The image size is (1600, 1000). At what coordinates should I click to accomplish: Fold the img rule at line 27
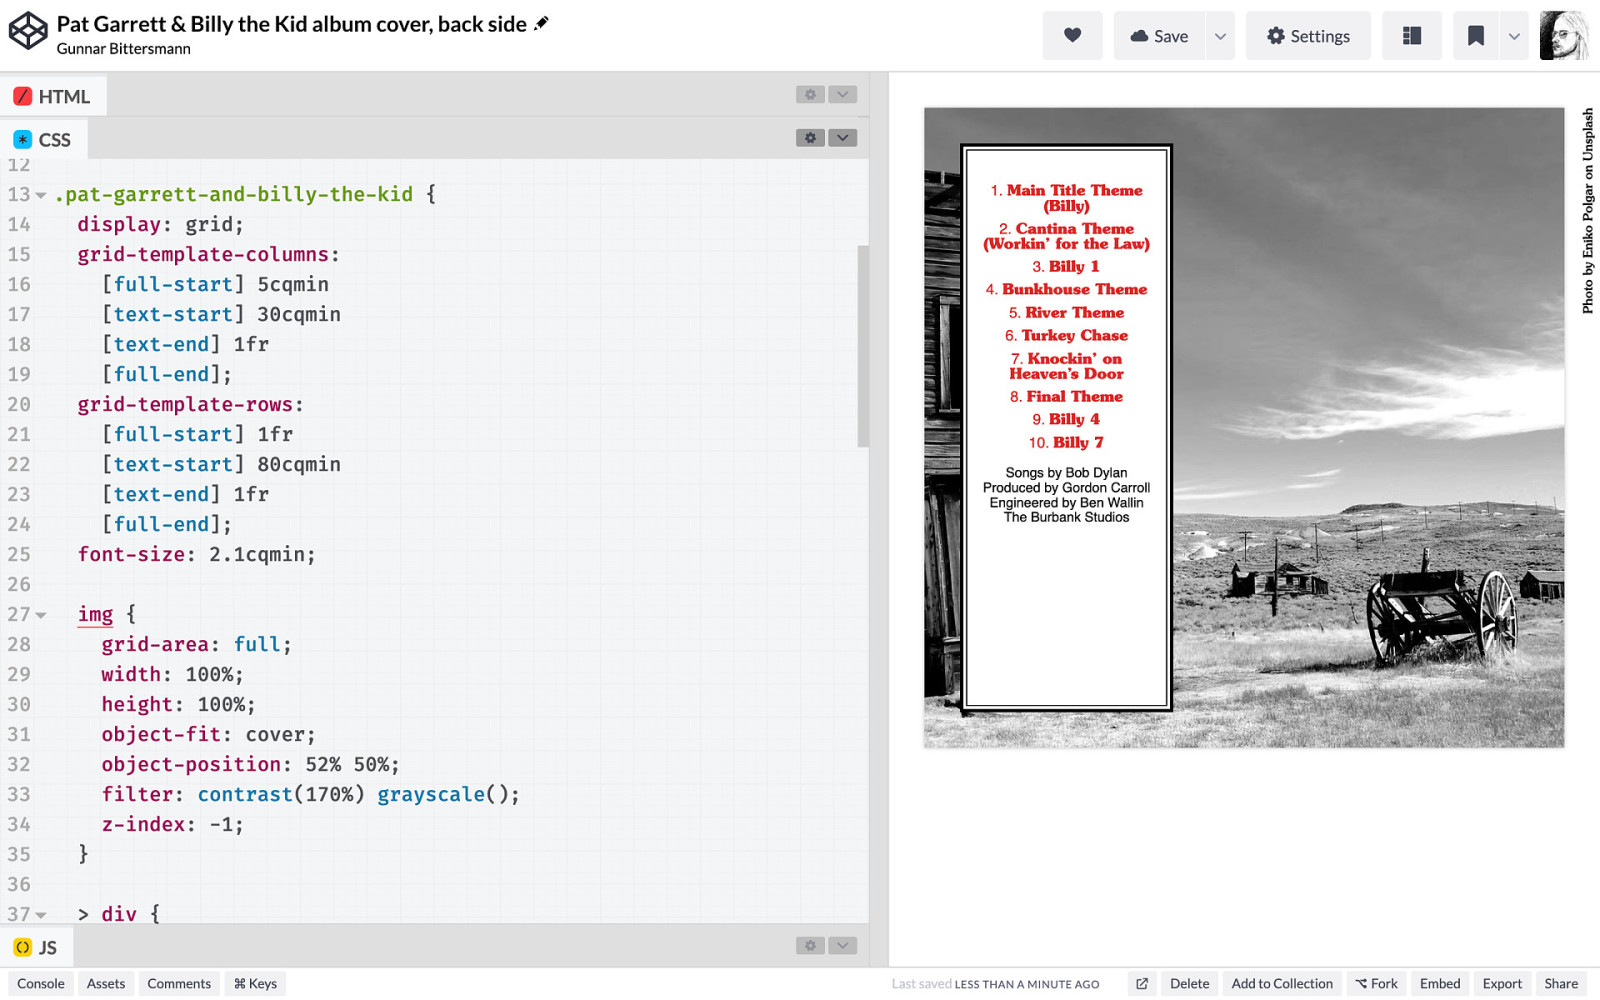tap(41, 615)
